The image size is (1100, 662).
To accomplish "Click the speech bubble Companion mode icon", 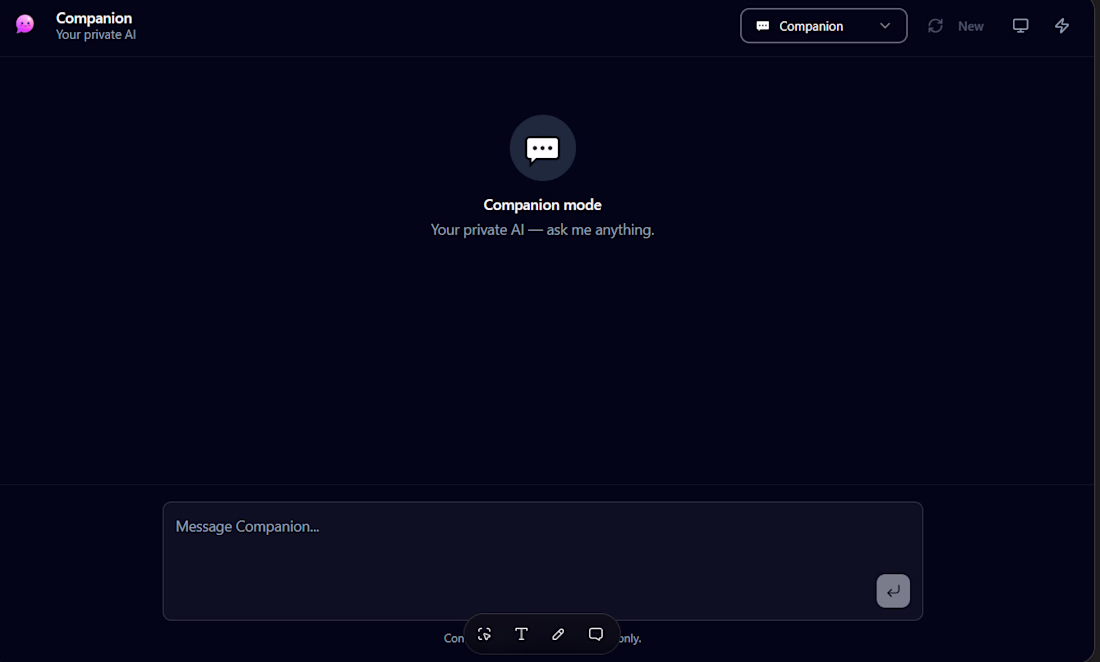I will click(542, 148).
